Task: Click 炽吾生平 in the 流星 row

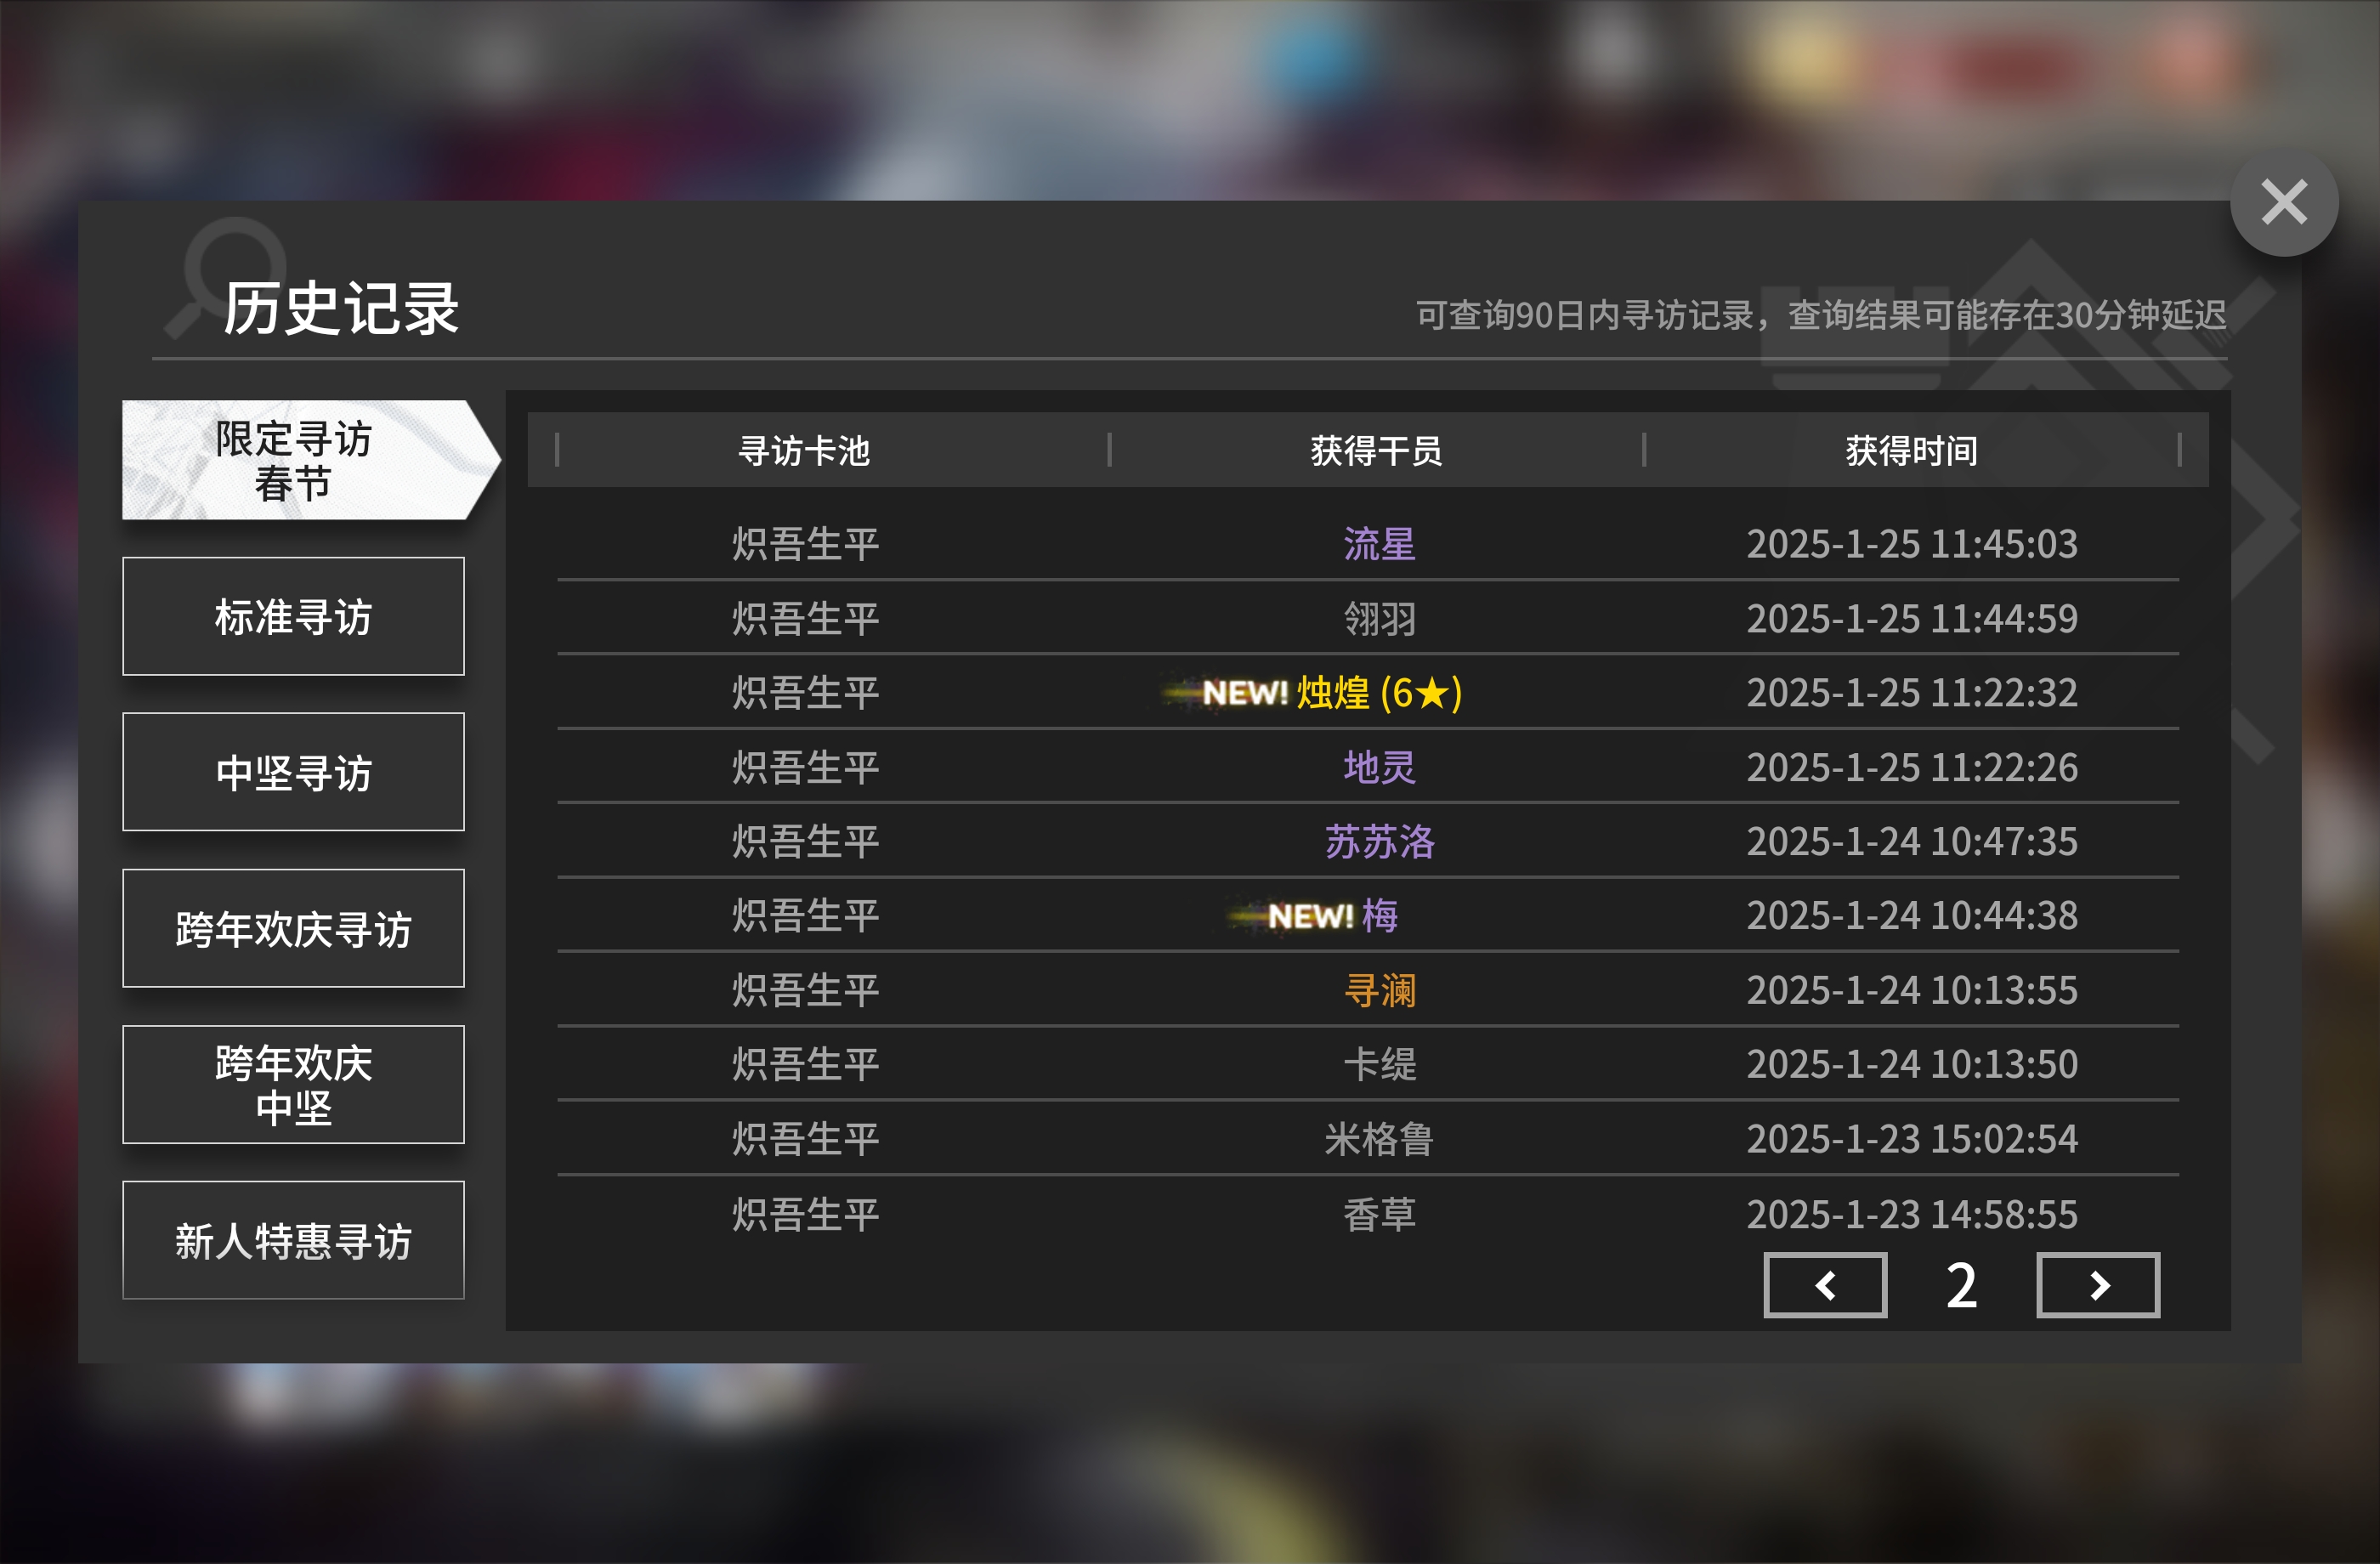Action: 805,544
